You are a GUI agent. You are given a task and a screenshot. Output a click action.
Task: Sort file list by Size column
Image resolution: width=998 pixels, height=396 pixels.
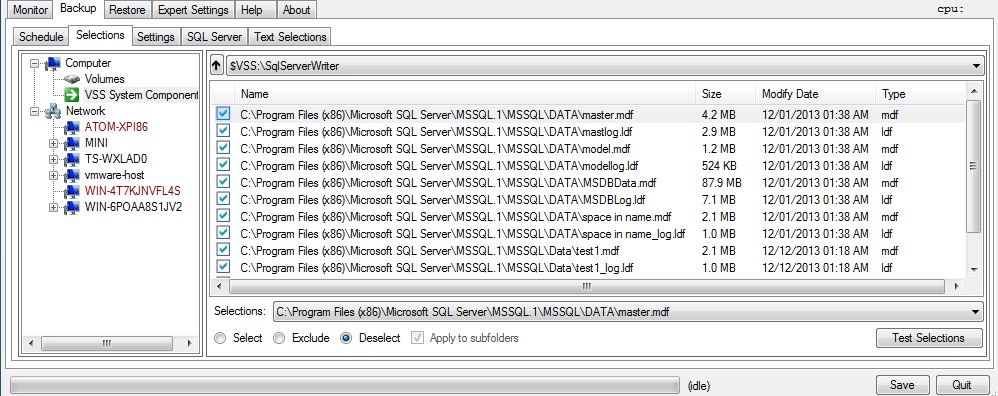tap(725, 94)
